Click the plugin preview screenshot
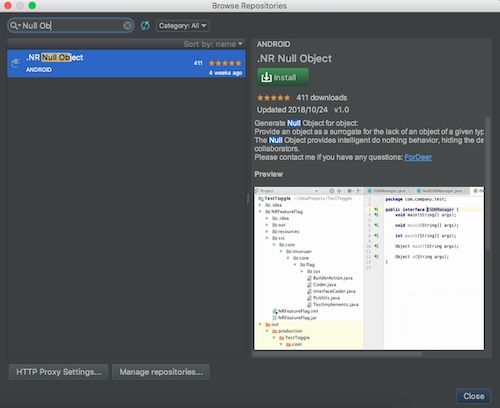Screen dimensions: 500x408 369,268
